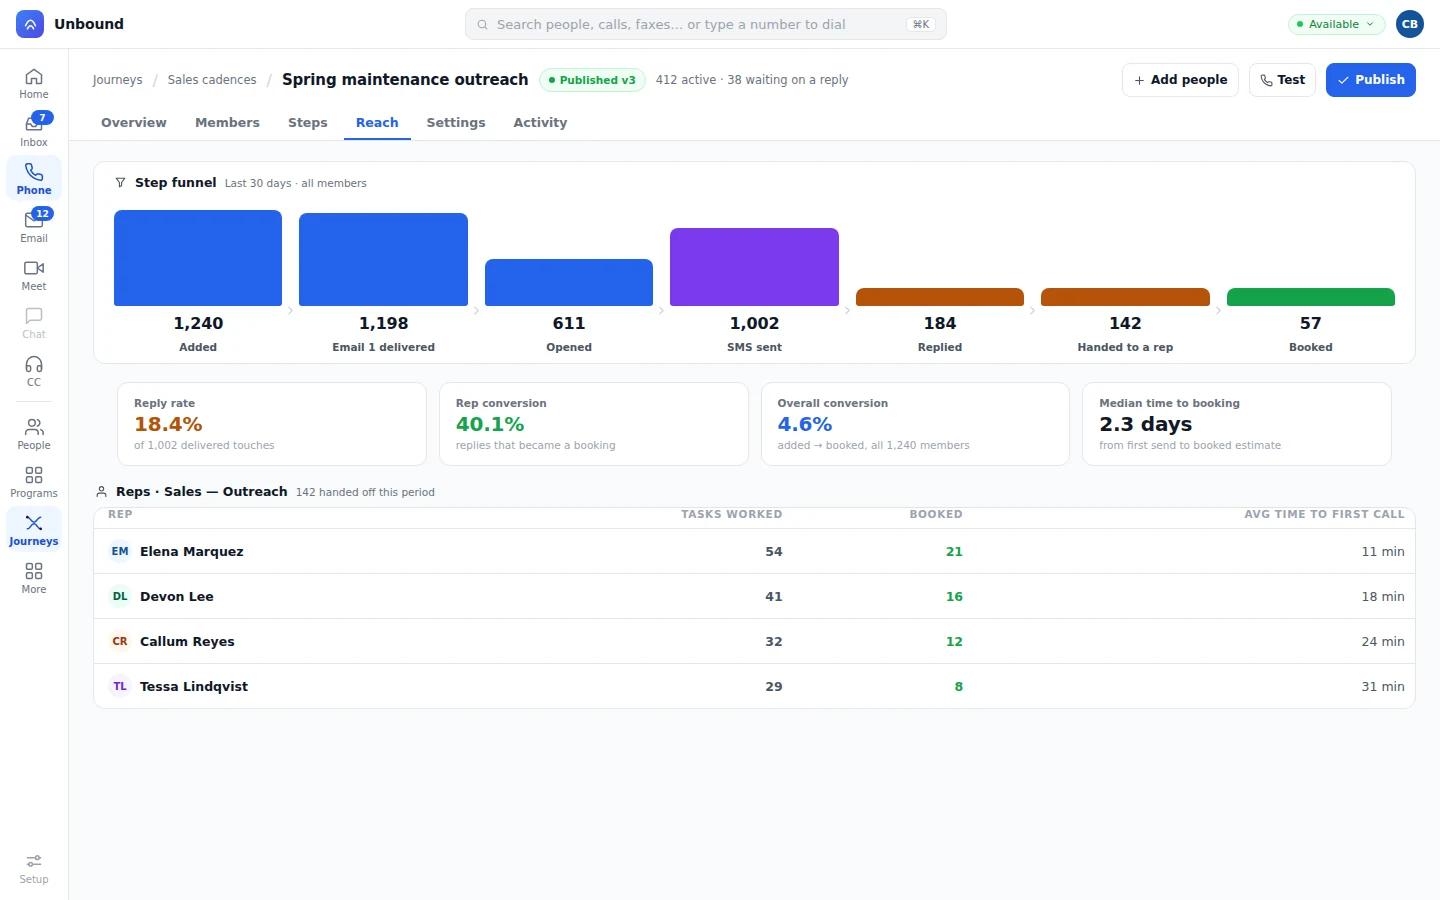Click the green Booked funnel bar
The image size is (1440, 900).
(x=1311, y=297)
